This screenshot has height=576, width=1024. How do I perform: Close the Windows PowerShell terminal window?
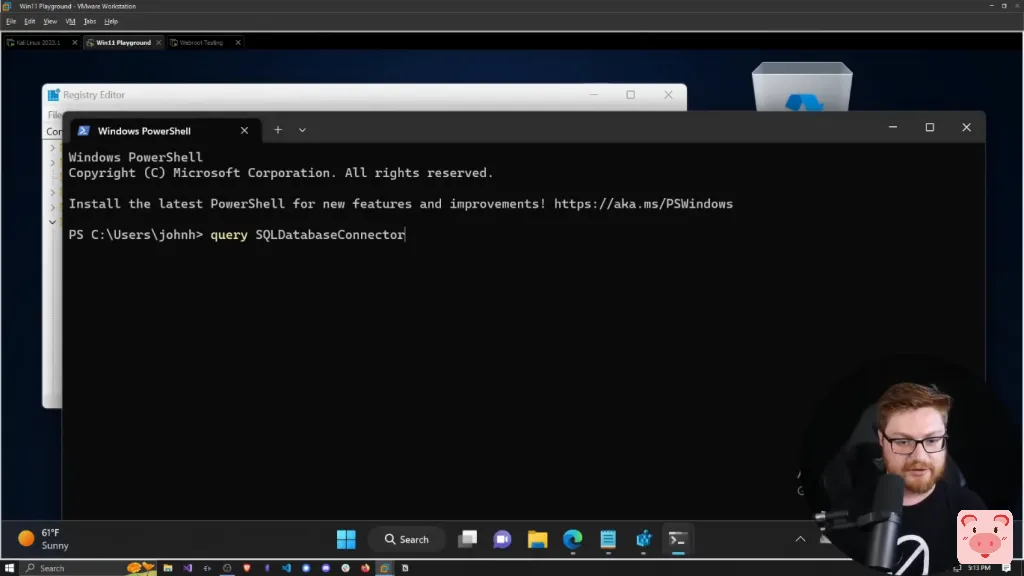point(967,127)
